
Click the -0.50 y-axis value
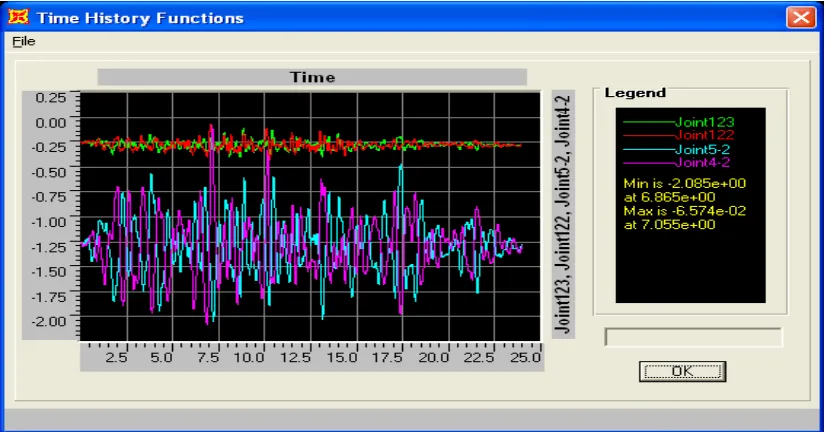click(48, 172)
